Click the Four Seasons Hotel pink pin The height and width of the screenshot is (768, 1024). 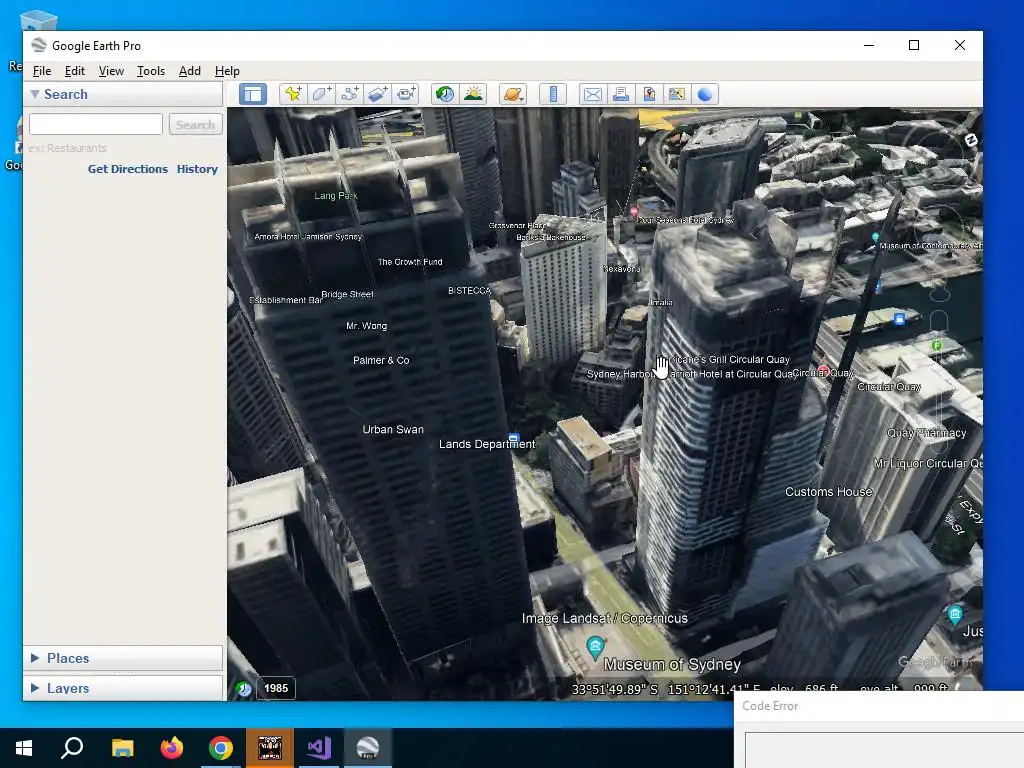point(633,212)
